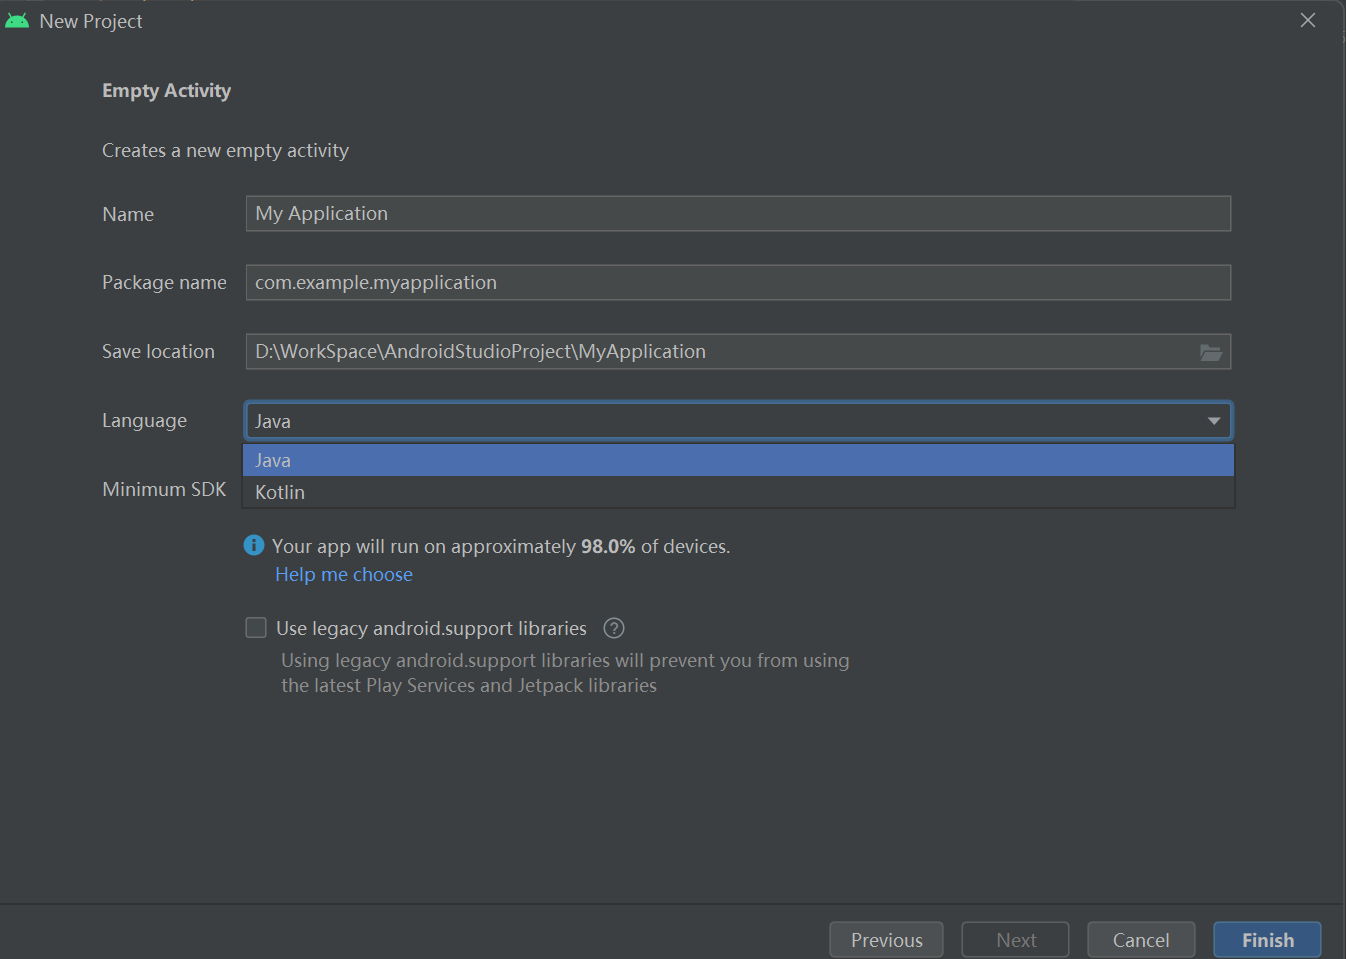Viewport: 1346px width, 959px height.
Task: Click the Empty Activity heading
Action: [x=166, y=91]
